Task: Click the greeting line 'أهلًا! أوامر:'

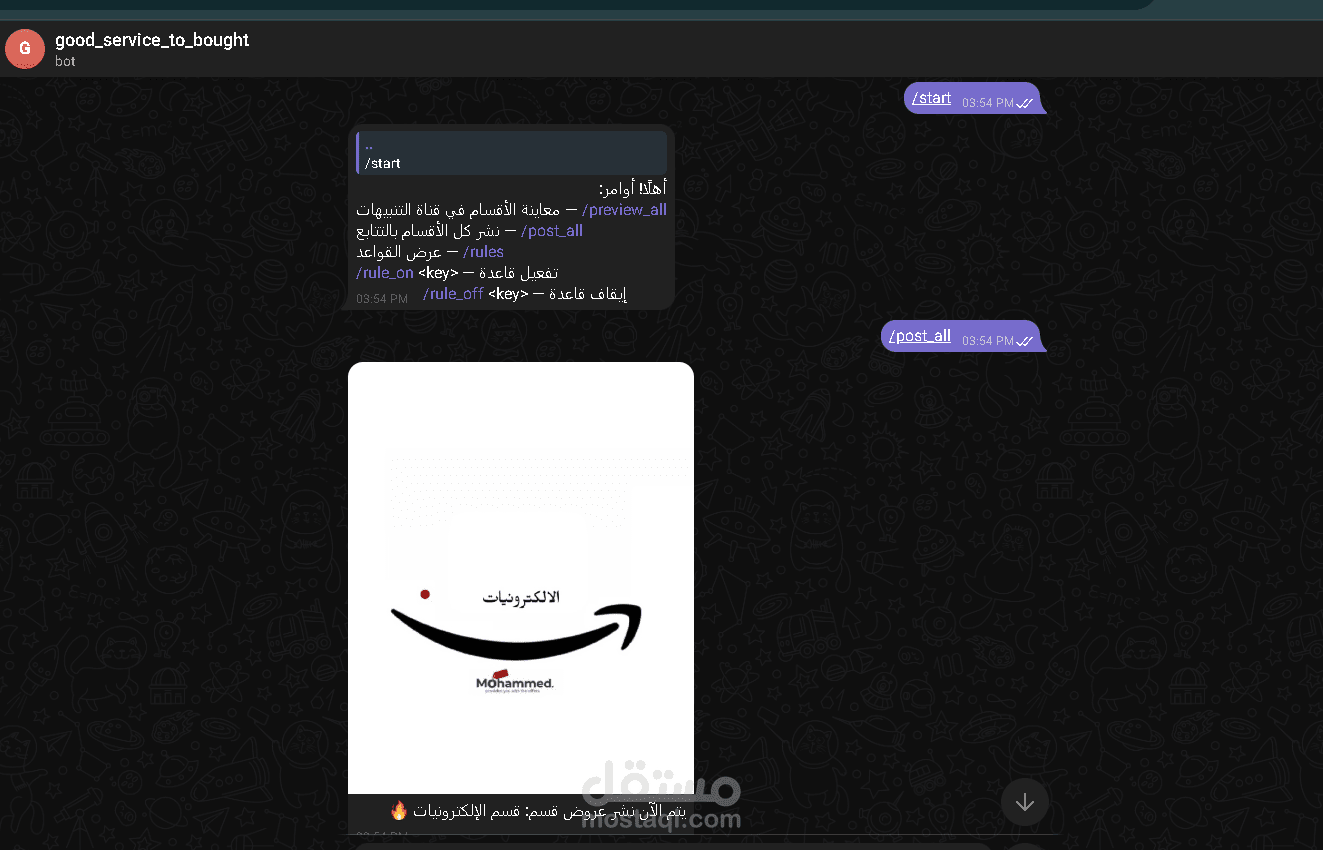Action: pos(632,189)
